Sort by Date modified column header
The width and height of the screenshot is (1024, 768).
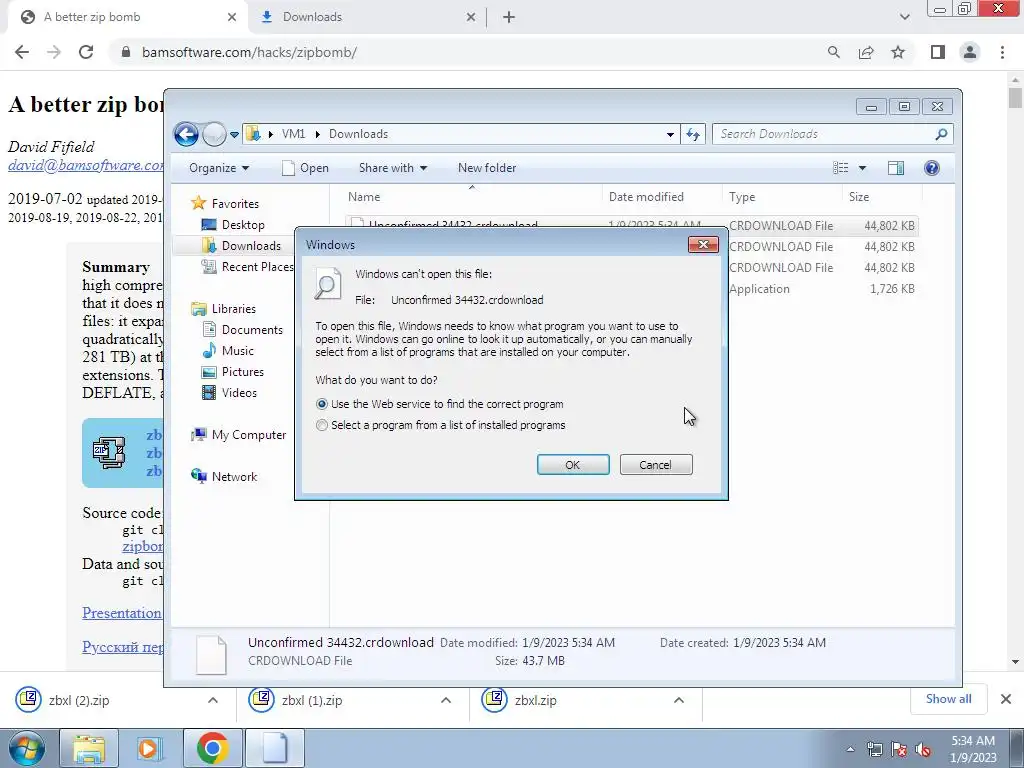[x=662, y=197]
